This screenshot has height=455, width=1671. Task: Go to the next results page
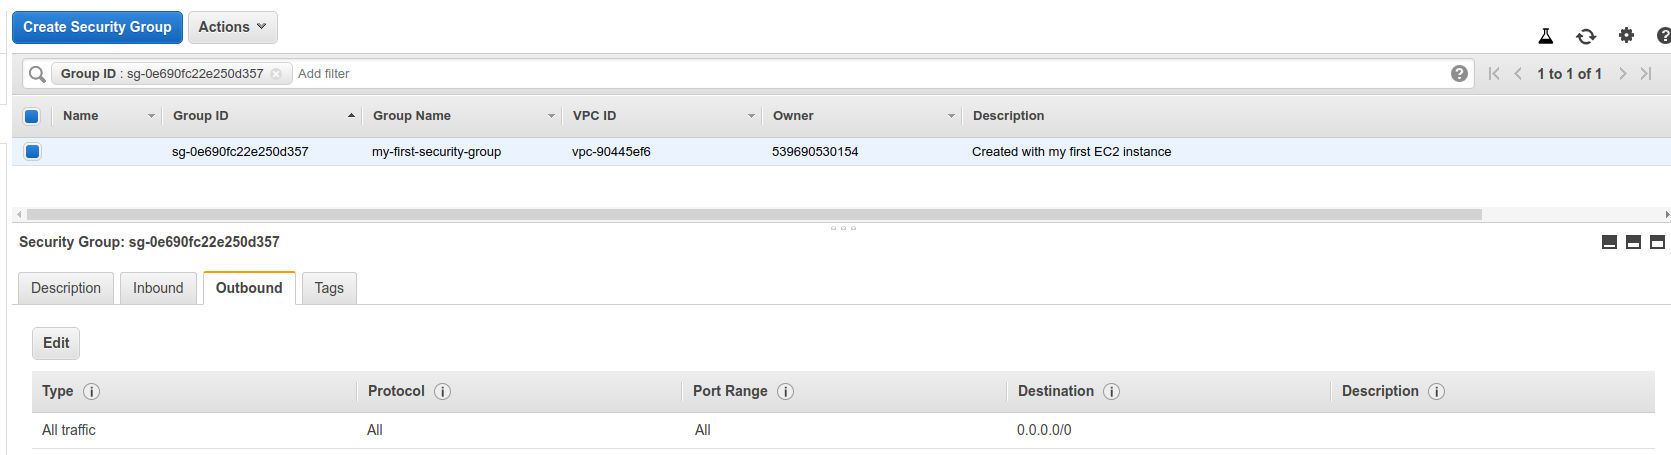point(1622,74)
